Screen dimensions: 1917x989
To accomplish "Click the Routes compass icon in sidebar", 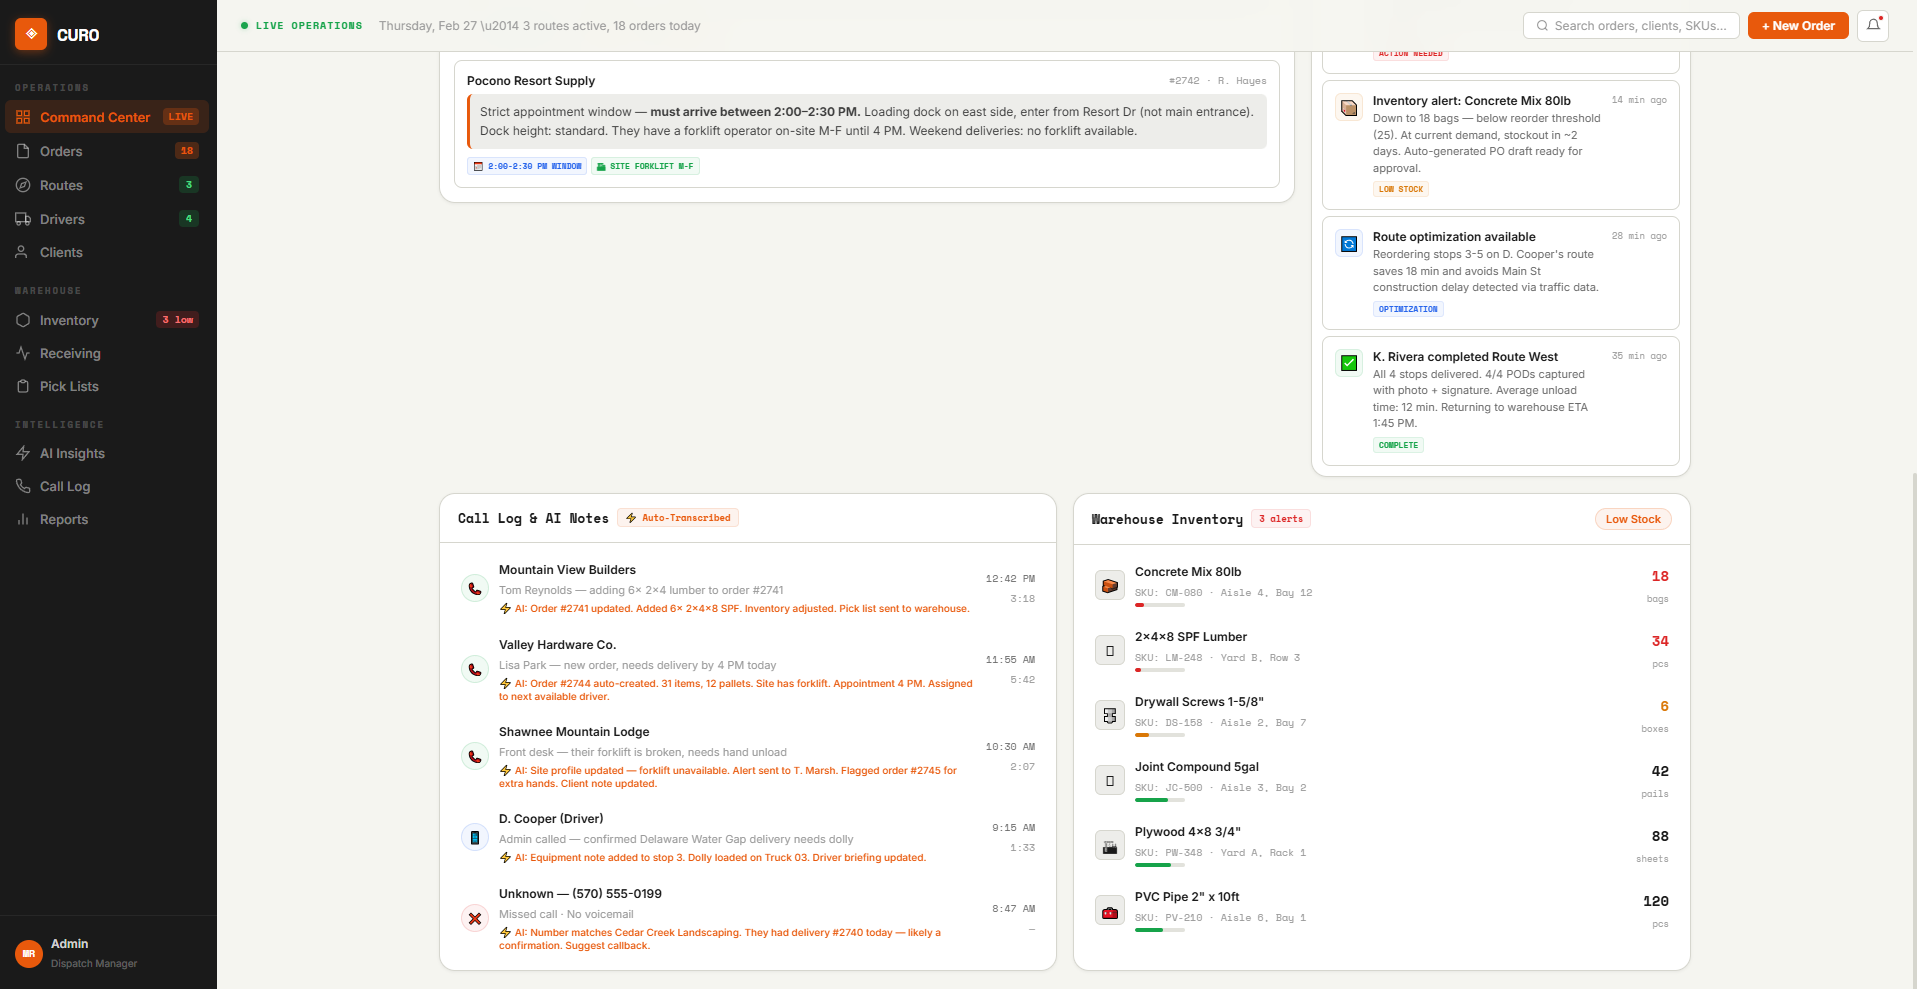I will (x=23, y=185).
